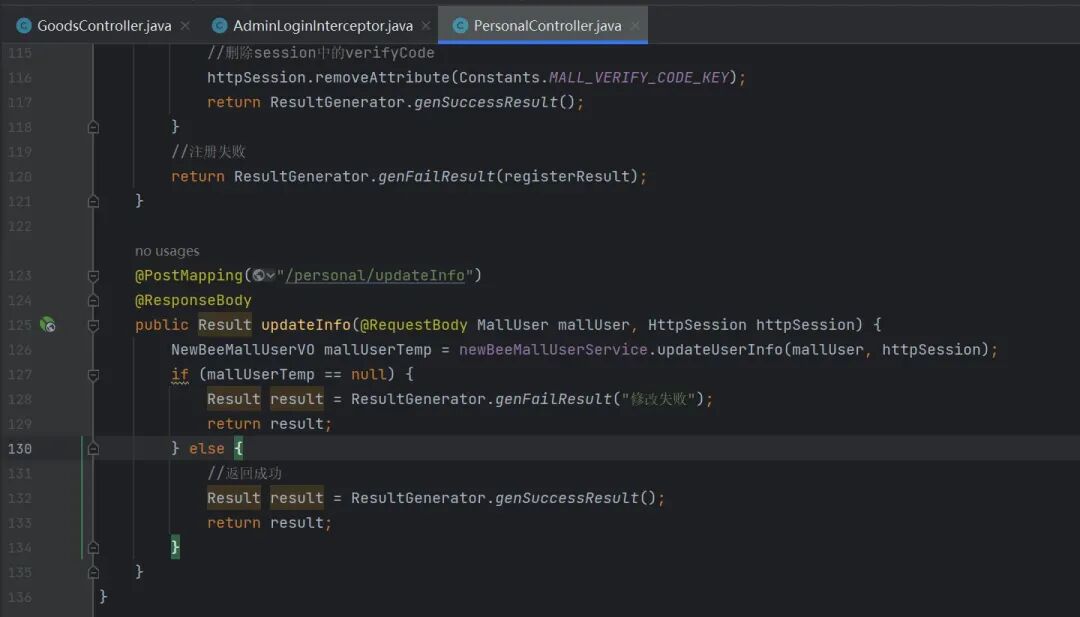Click genFailResult(registerResult) call on line 120
Image resolution: width=1080 pixels, height=617 pixels.
click(x=508, y=176)
